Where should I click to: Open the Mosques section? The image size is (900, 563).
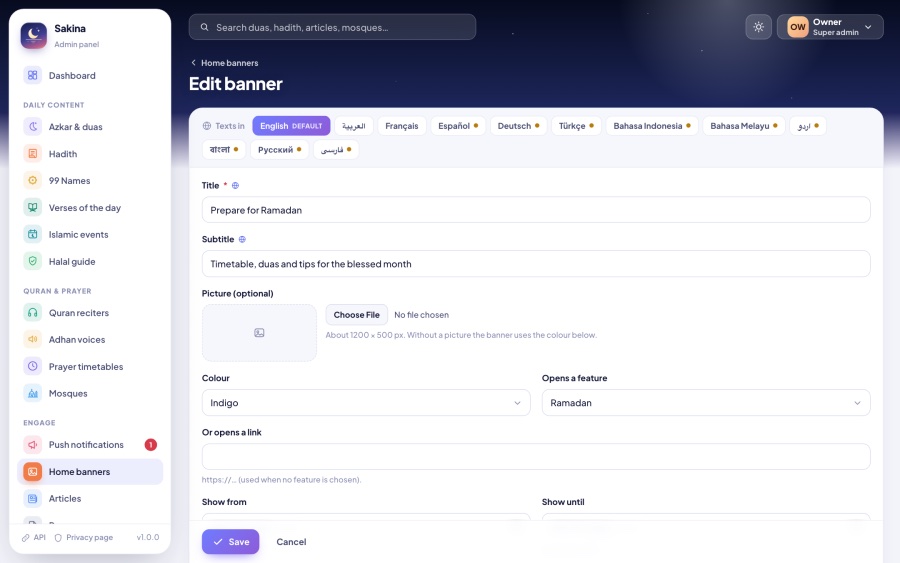coord(90,394)
